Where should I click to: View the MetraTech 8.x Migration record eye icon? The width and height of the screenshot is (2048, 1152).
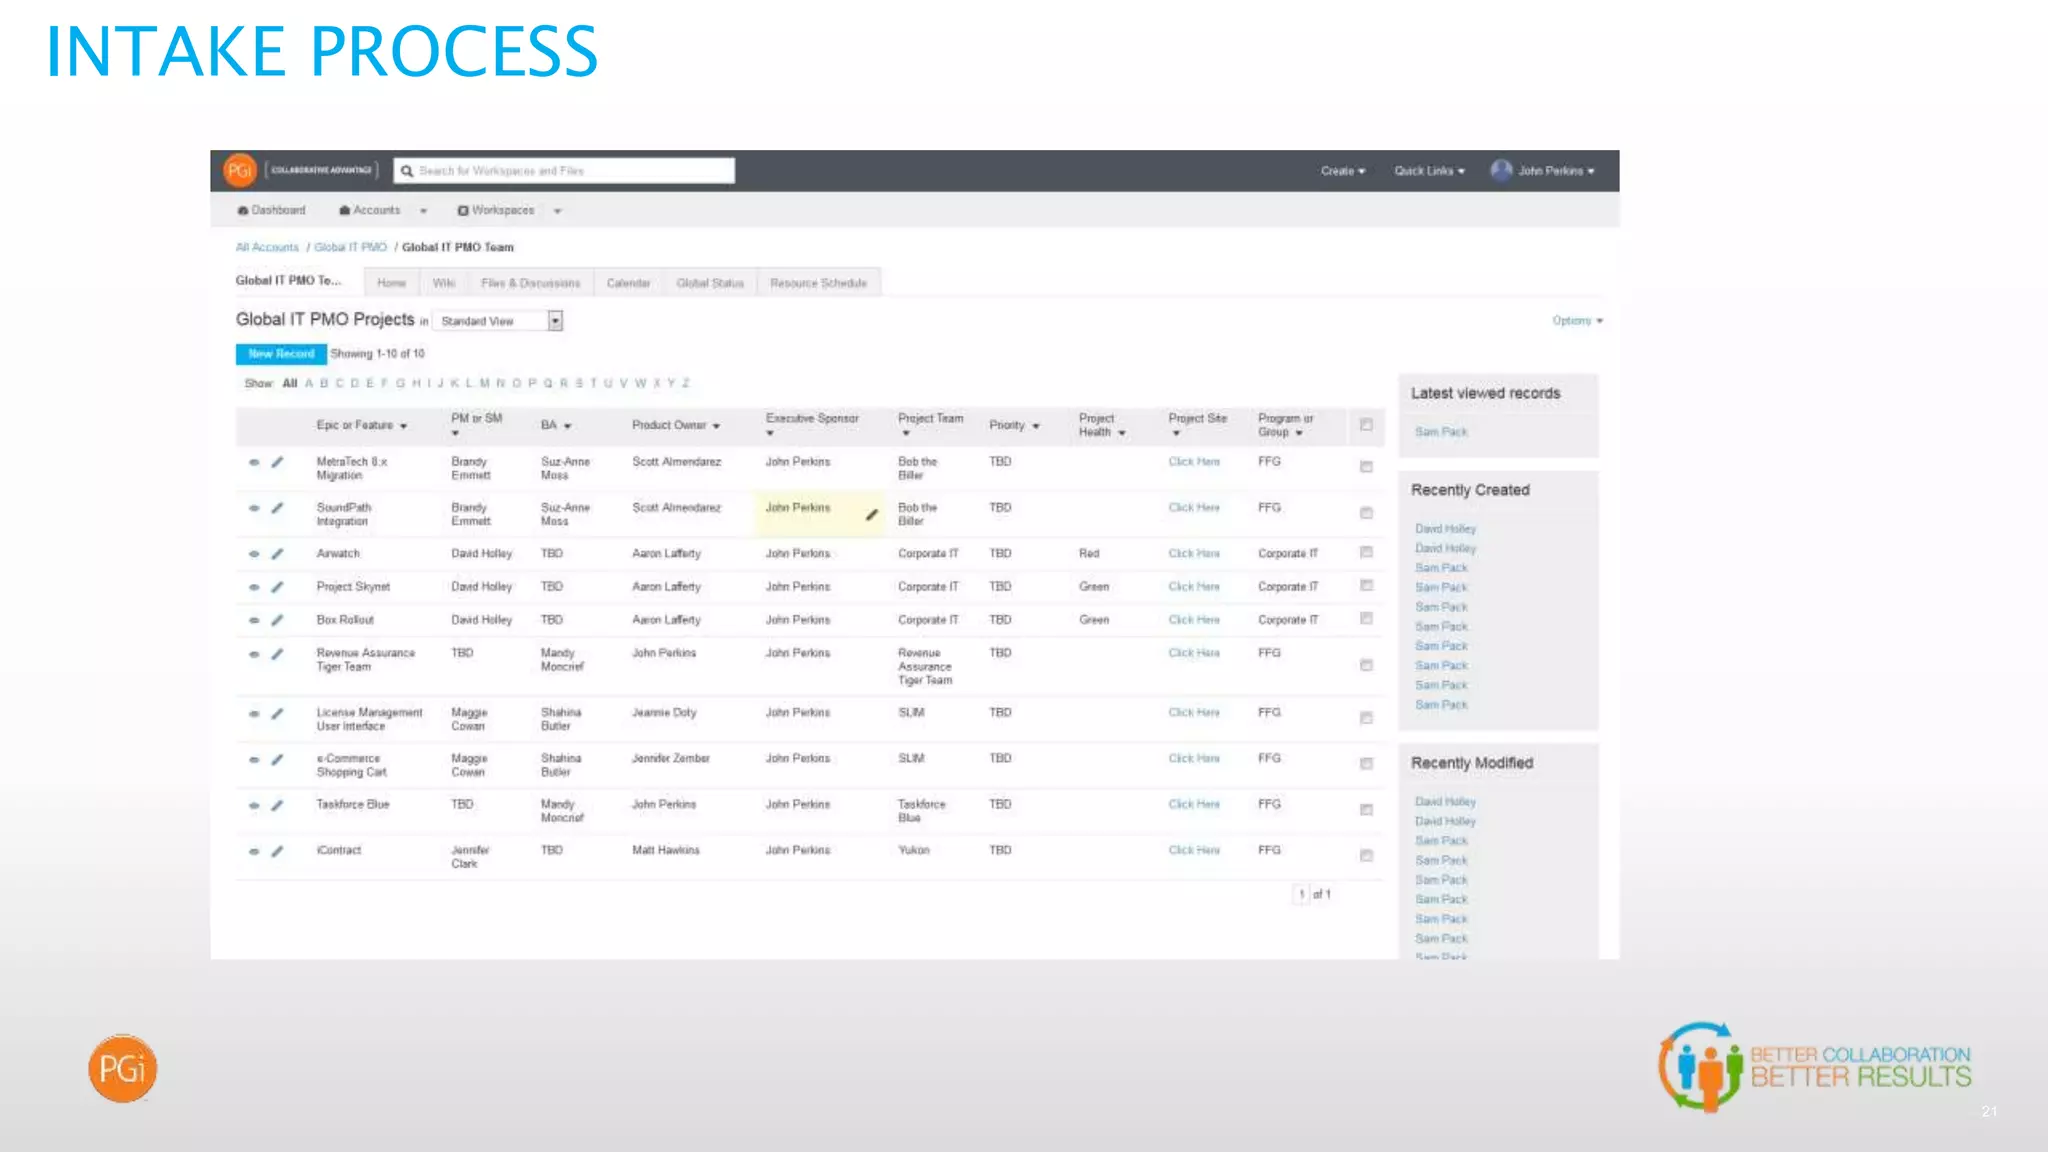pyautogui.click(x=254, y=462)
